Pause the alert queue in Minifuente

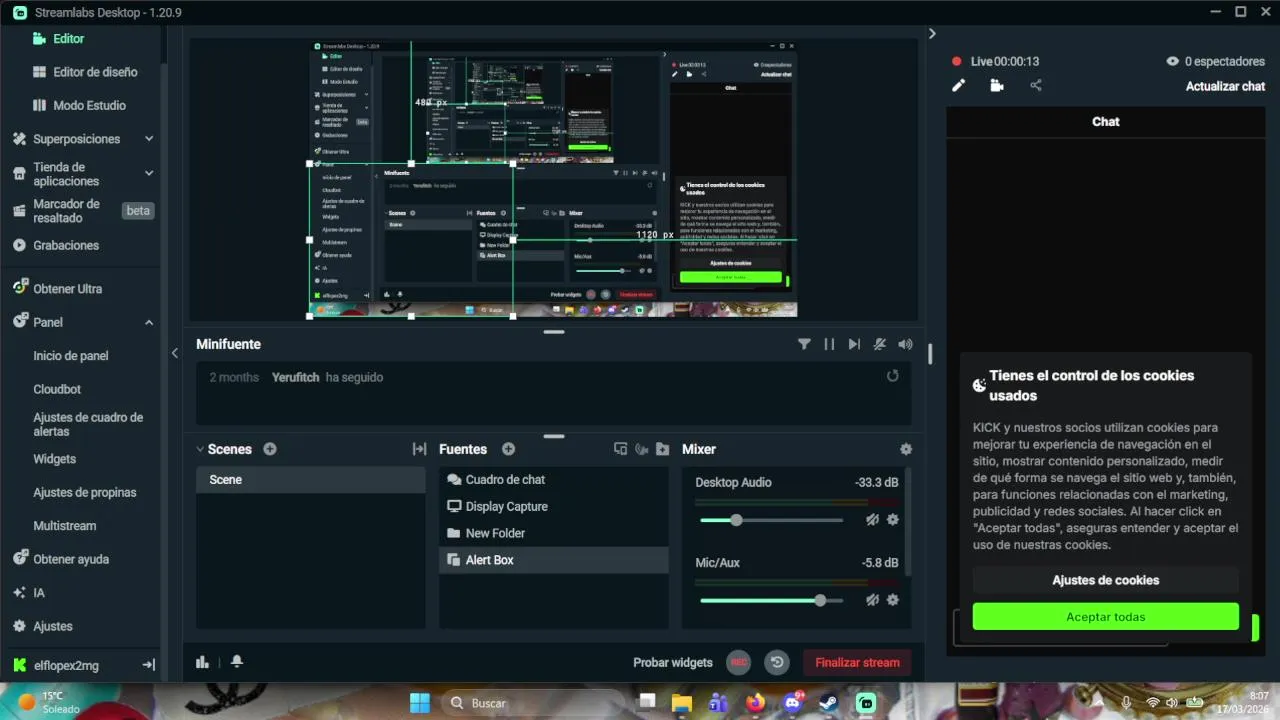click(x=829, y=344)
